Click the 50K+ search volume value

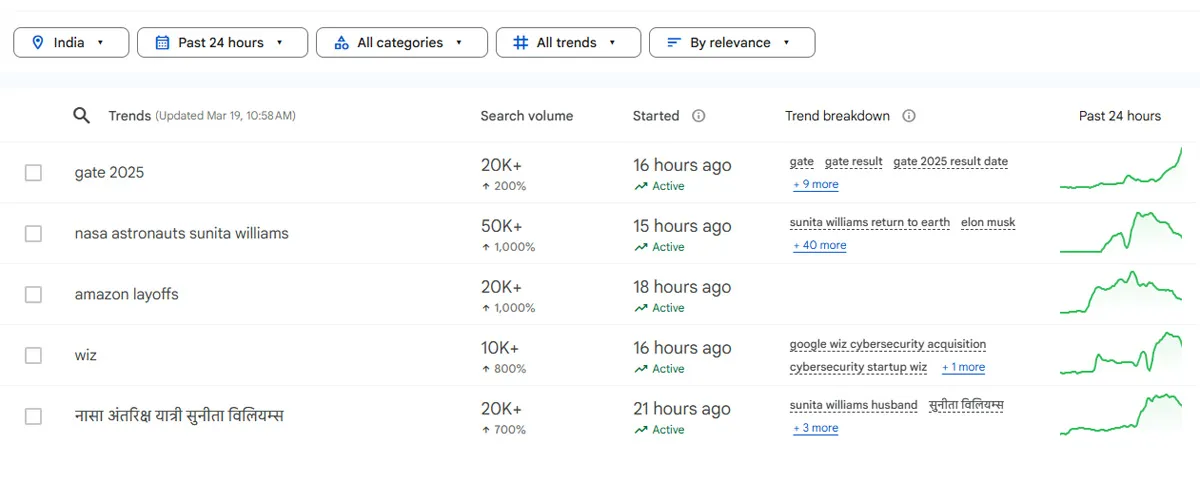pos(500,226)
